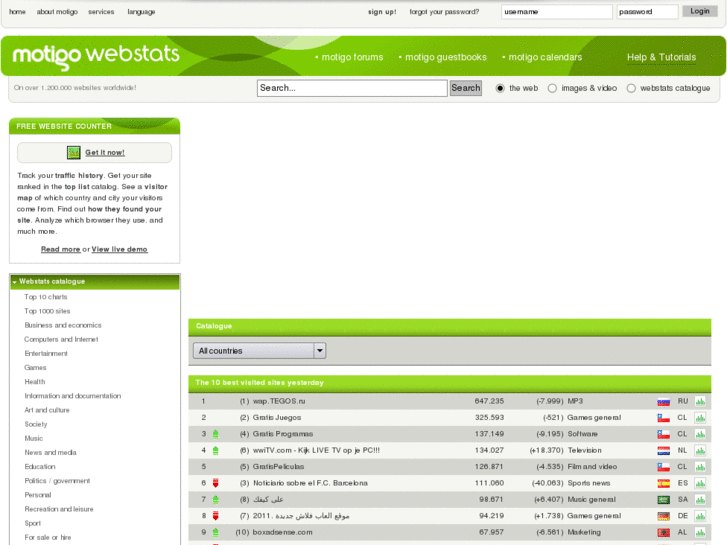Go to motigo calendars
The image size is (727, 545).
[x=545, y=57]
